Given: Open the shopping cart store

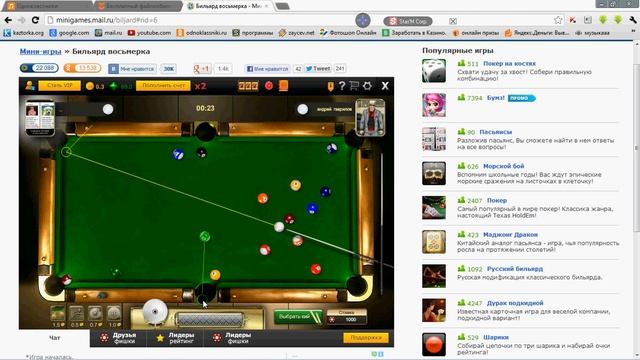Looking at the screenshot, I should [354, 86].
